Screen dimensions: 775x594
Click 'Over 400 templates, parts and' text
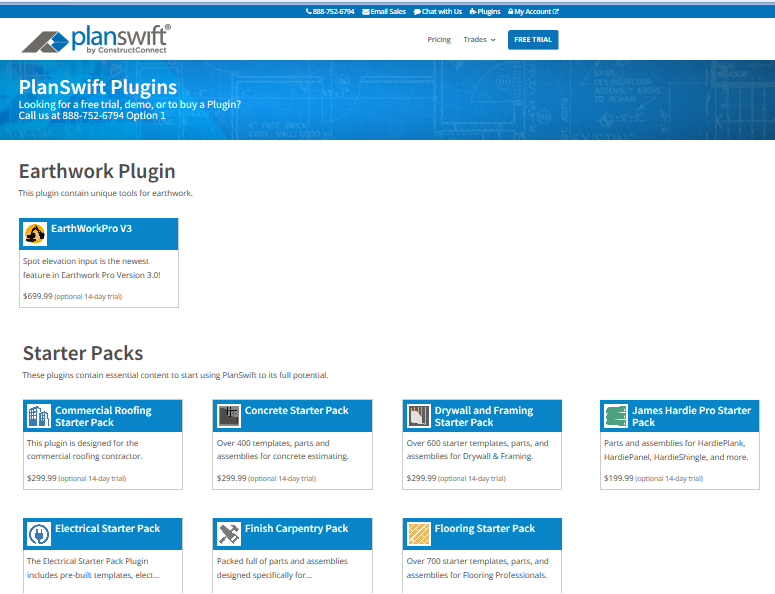click(x=273, y=443)
